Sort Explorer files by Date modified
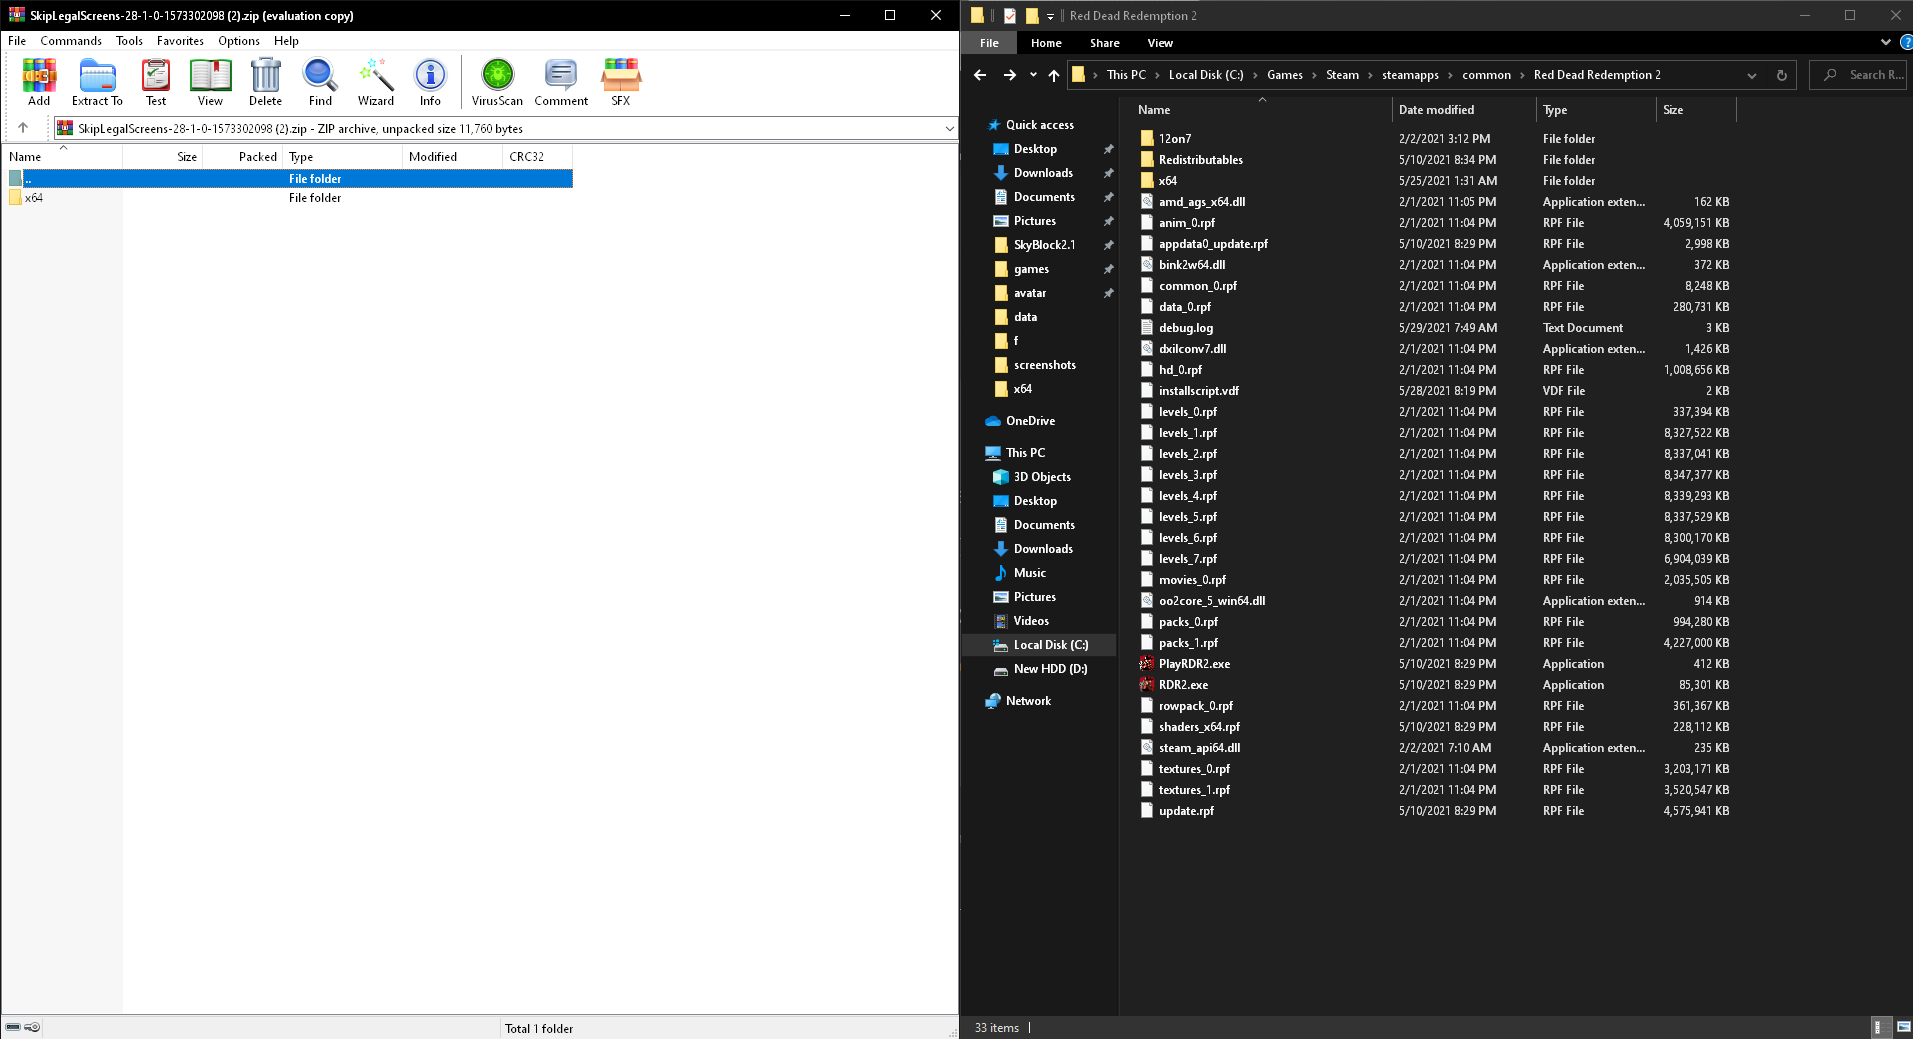 pos(1464,110)
